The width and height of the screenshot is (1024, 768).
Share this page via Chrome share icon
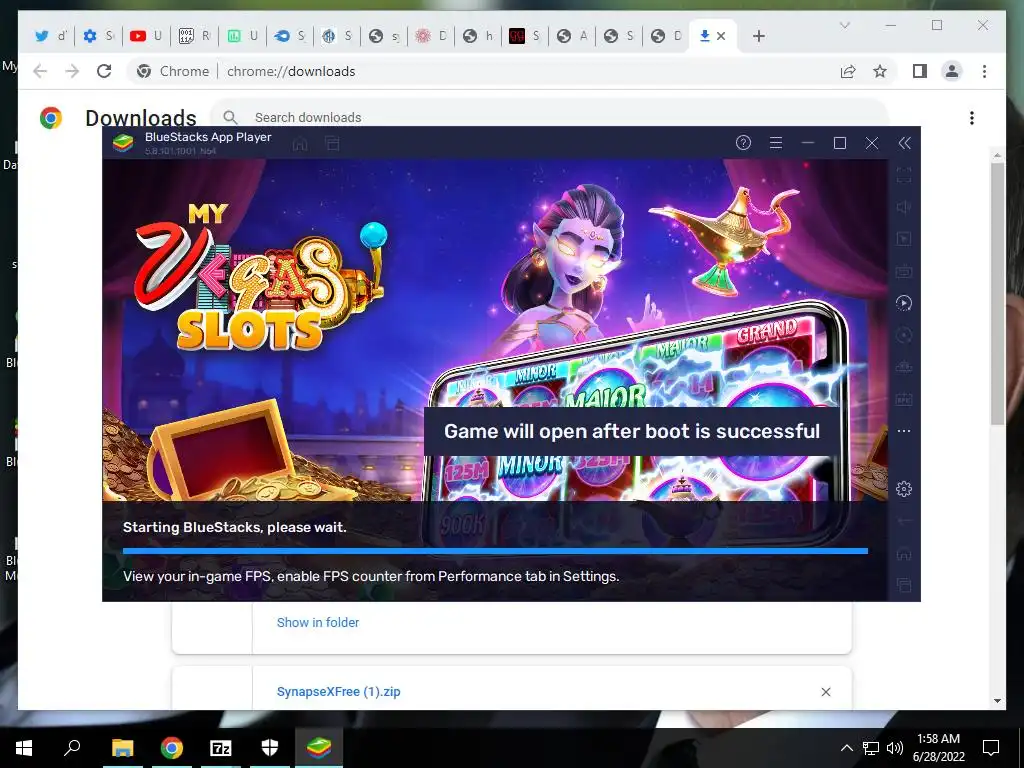[x=848, y=71]
